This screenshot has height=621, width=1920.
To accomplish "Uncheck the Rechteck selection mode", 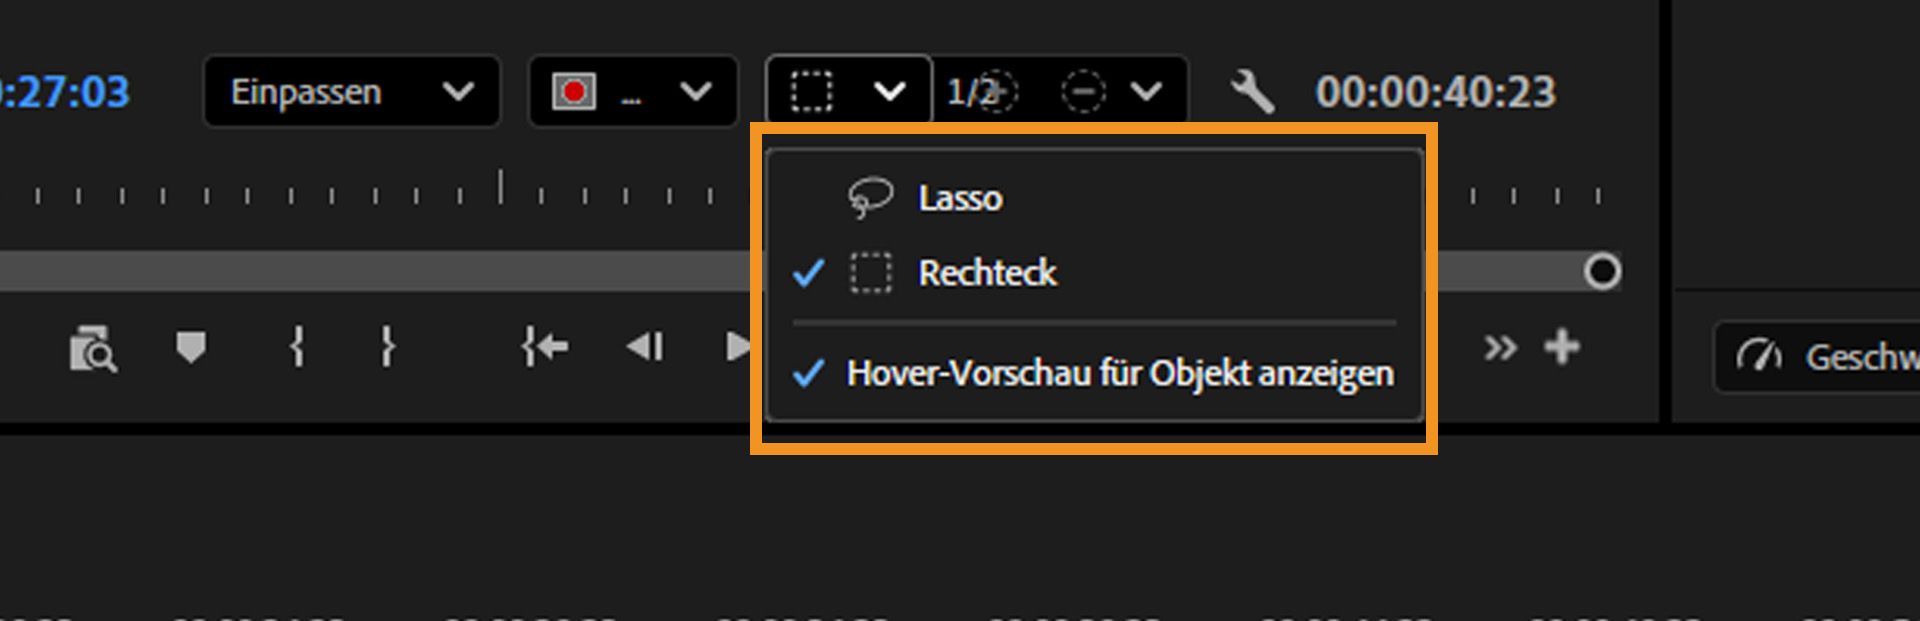I will point(987,272).
